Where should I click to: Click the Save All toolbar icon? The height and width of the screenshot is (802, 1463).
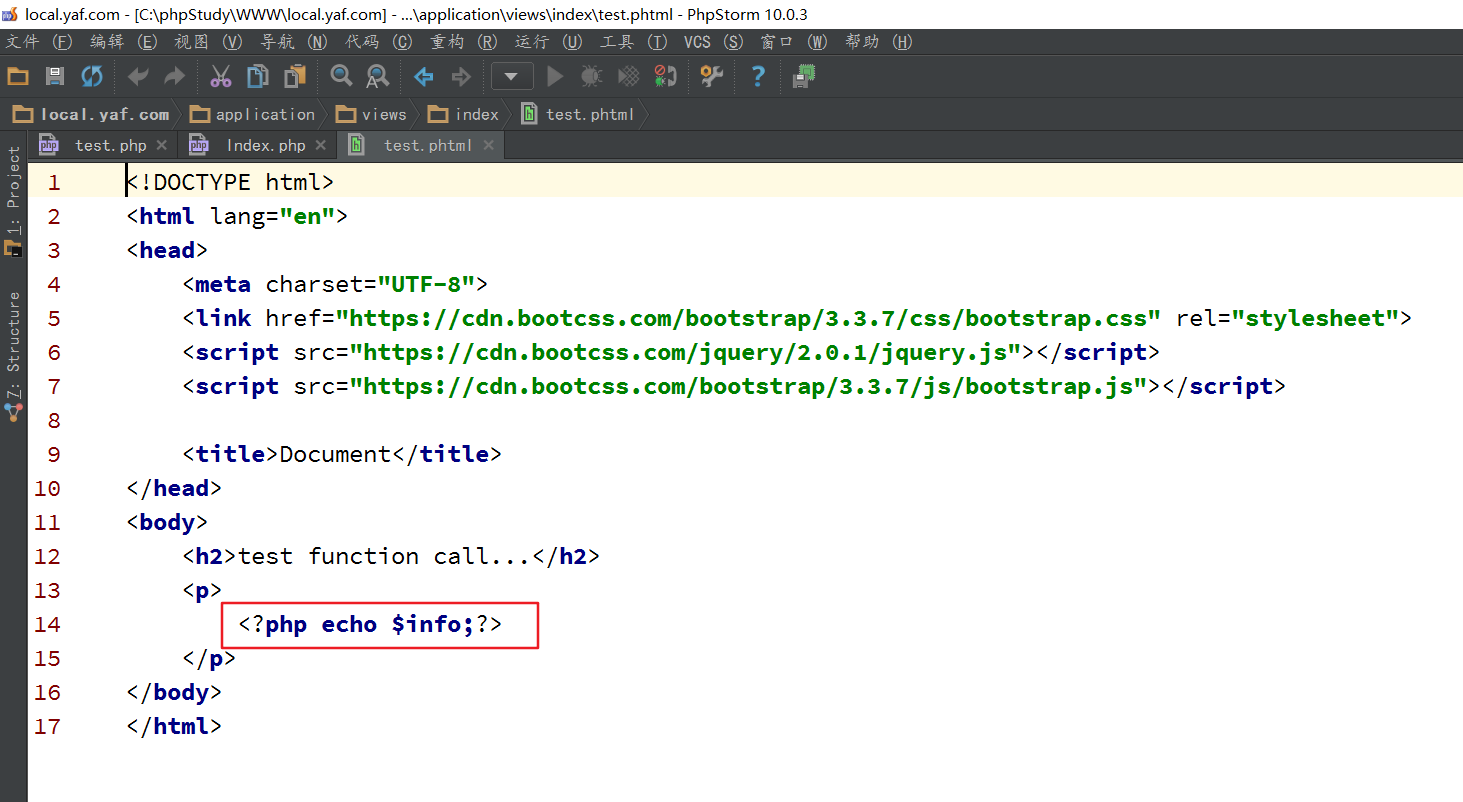55,76
